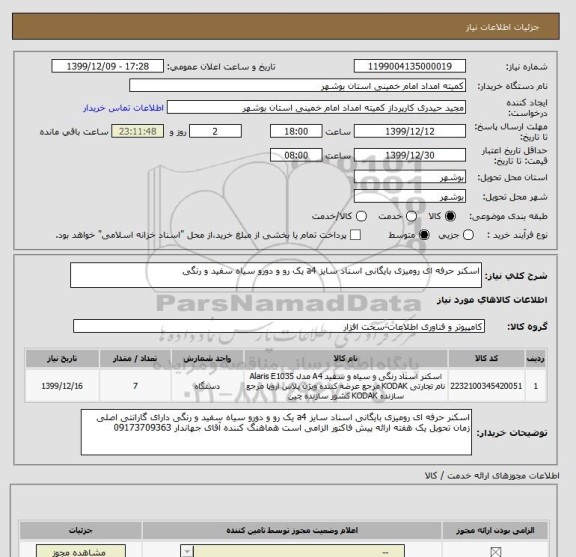Click the response deadline date 1399/12/12

point(410,131)
